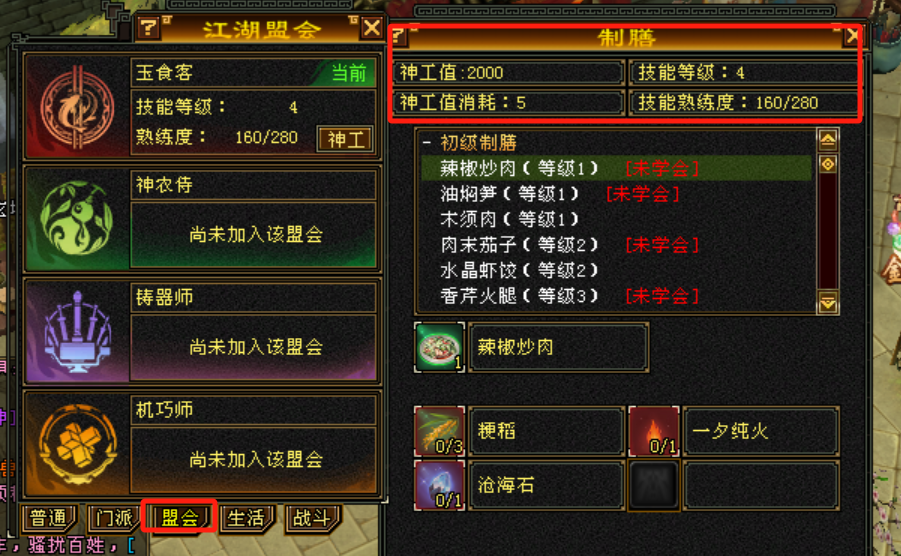Open help in the 江湖盟会 panel
901x556 pixels.
coord(149,28)
